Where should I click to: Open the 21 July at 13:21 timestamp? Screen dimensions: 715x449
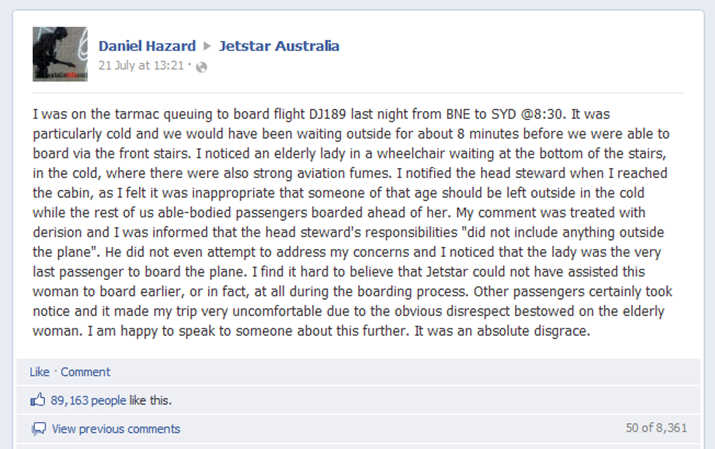click(x=141, y=66)
